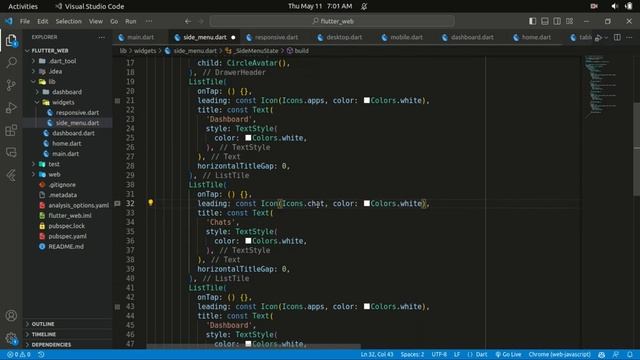
Task: Open the Accounts menu icon
Action: coord(11,316)
